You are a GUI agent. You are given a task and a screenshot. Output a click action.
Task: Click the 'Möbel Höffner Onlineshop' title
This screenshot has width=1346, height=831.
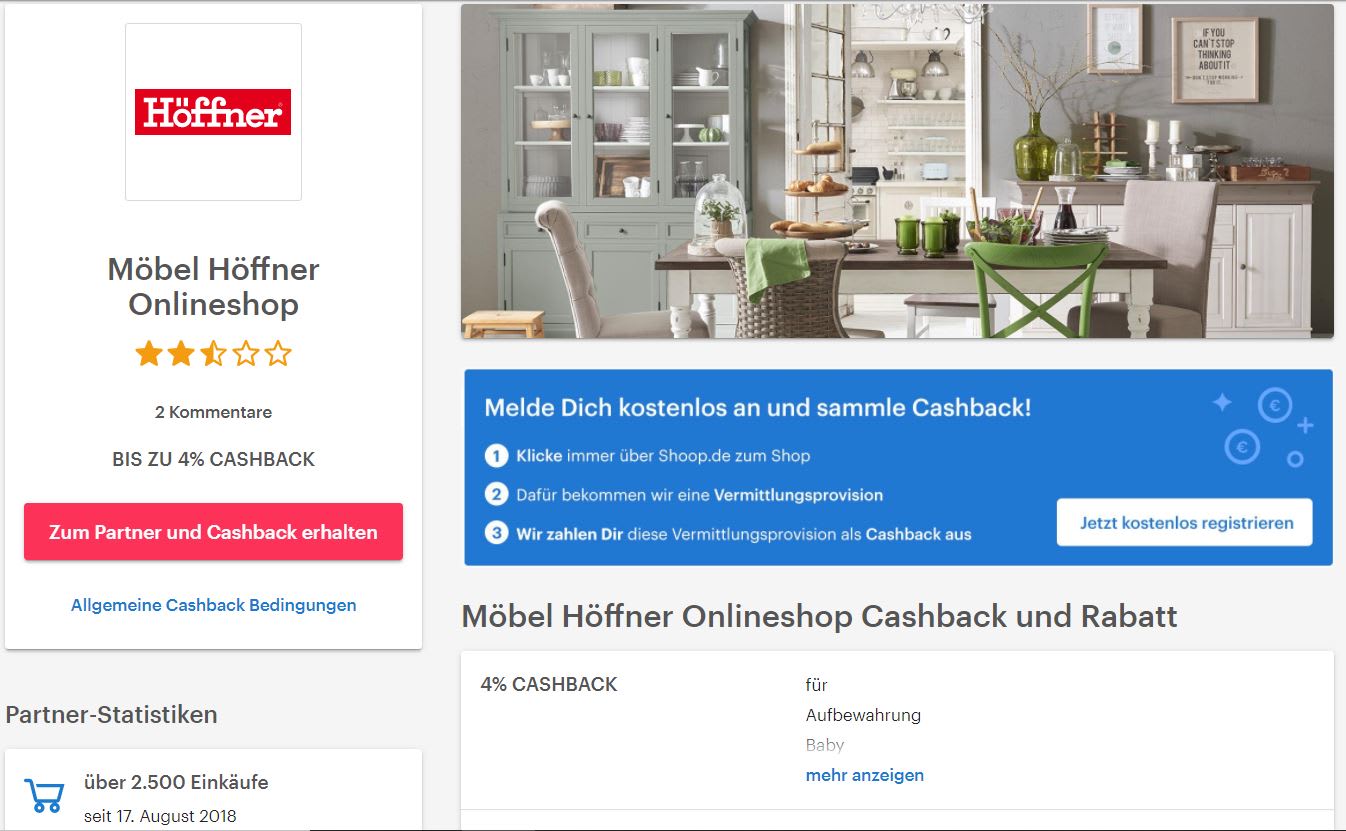tap(213, 286)
